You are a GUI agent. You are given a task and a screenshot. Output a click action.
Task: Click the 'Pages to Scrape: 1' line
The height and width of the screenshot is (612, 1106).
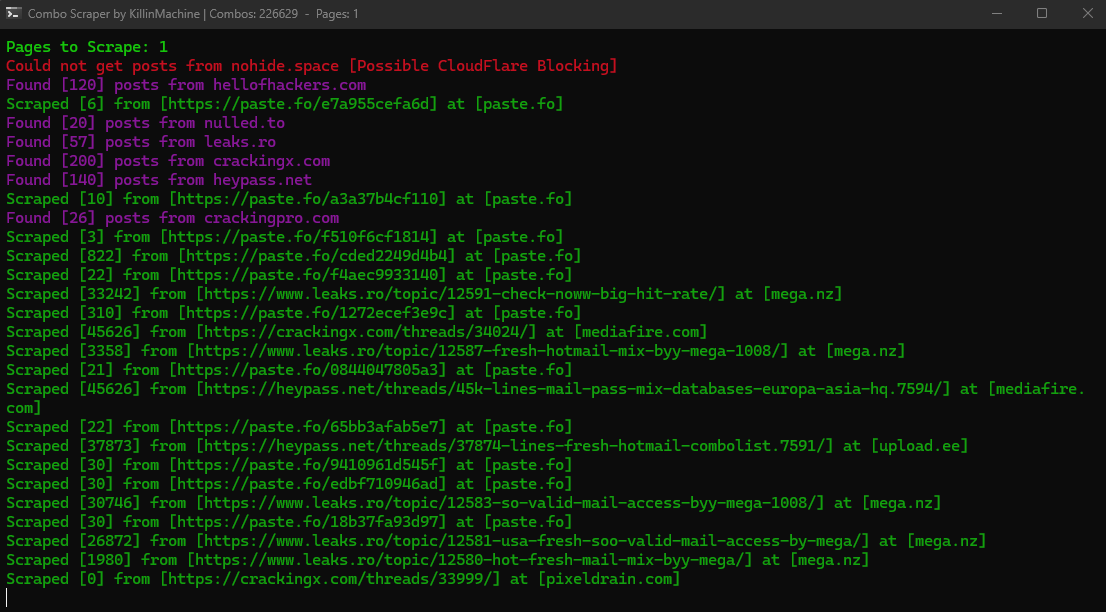coord(87,47)
